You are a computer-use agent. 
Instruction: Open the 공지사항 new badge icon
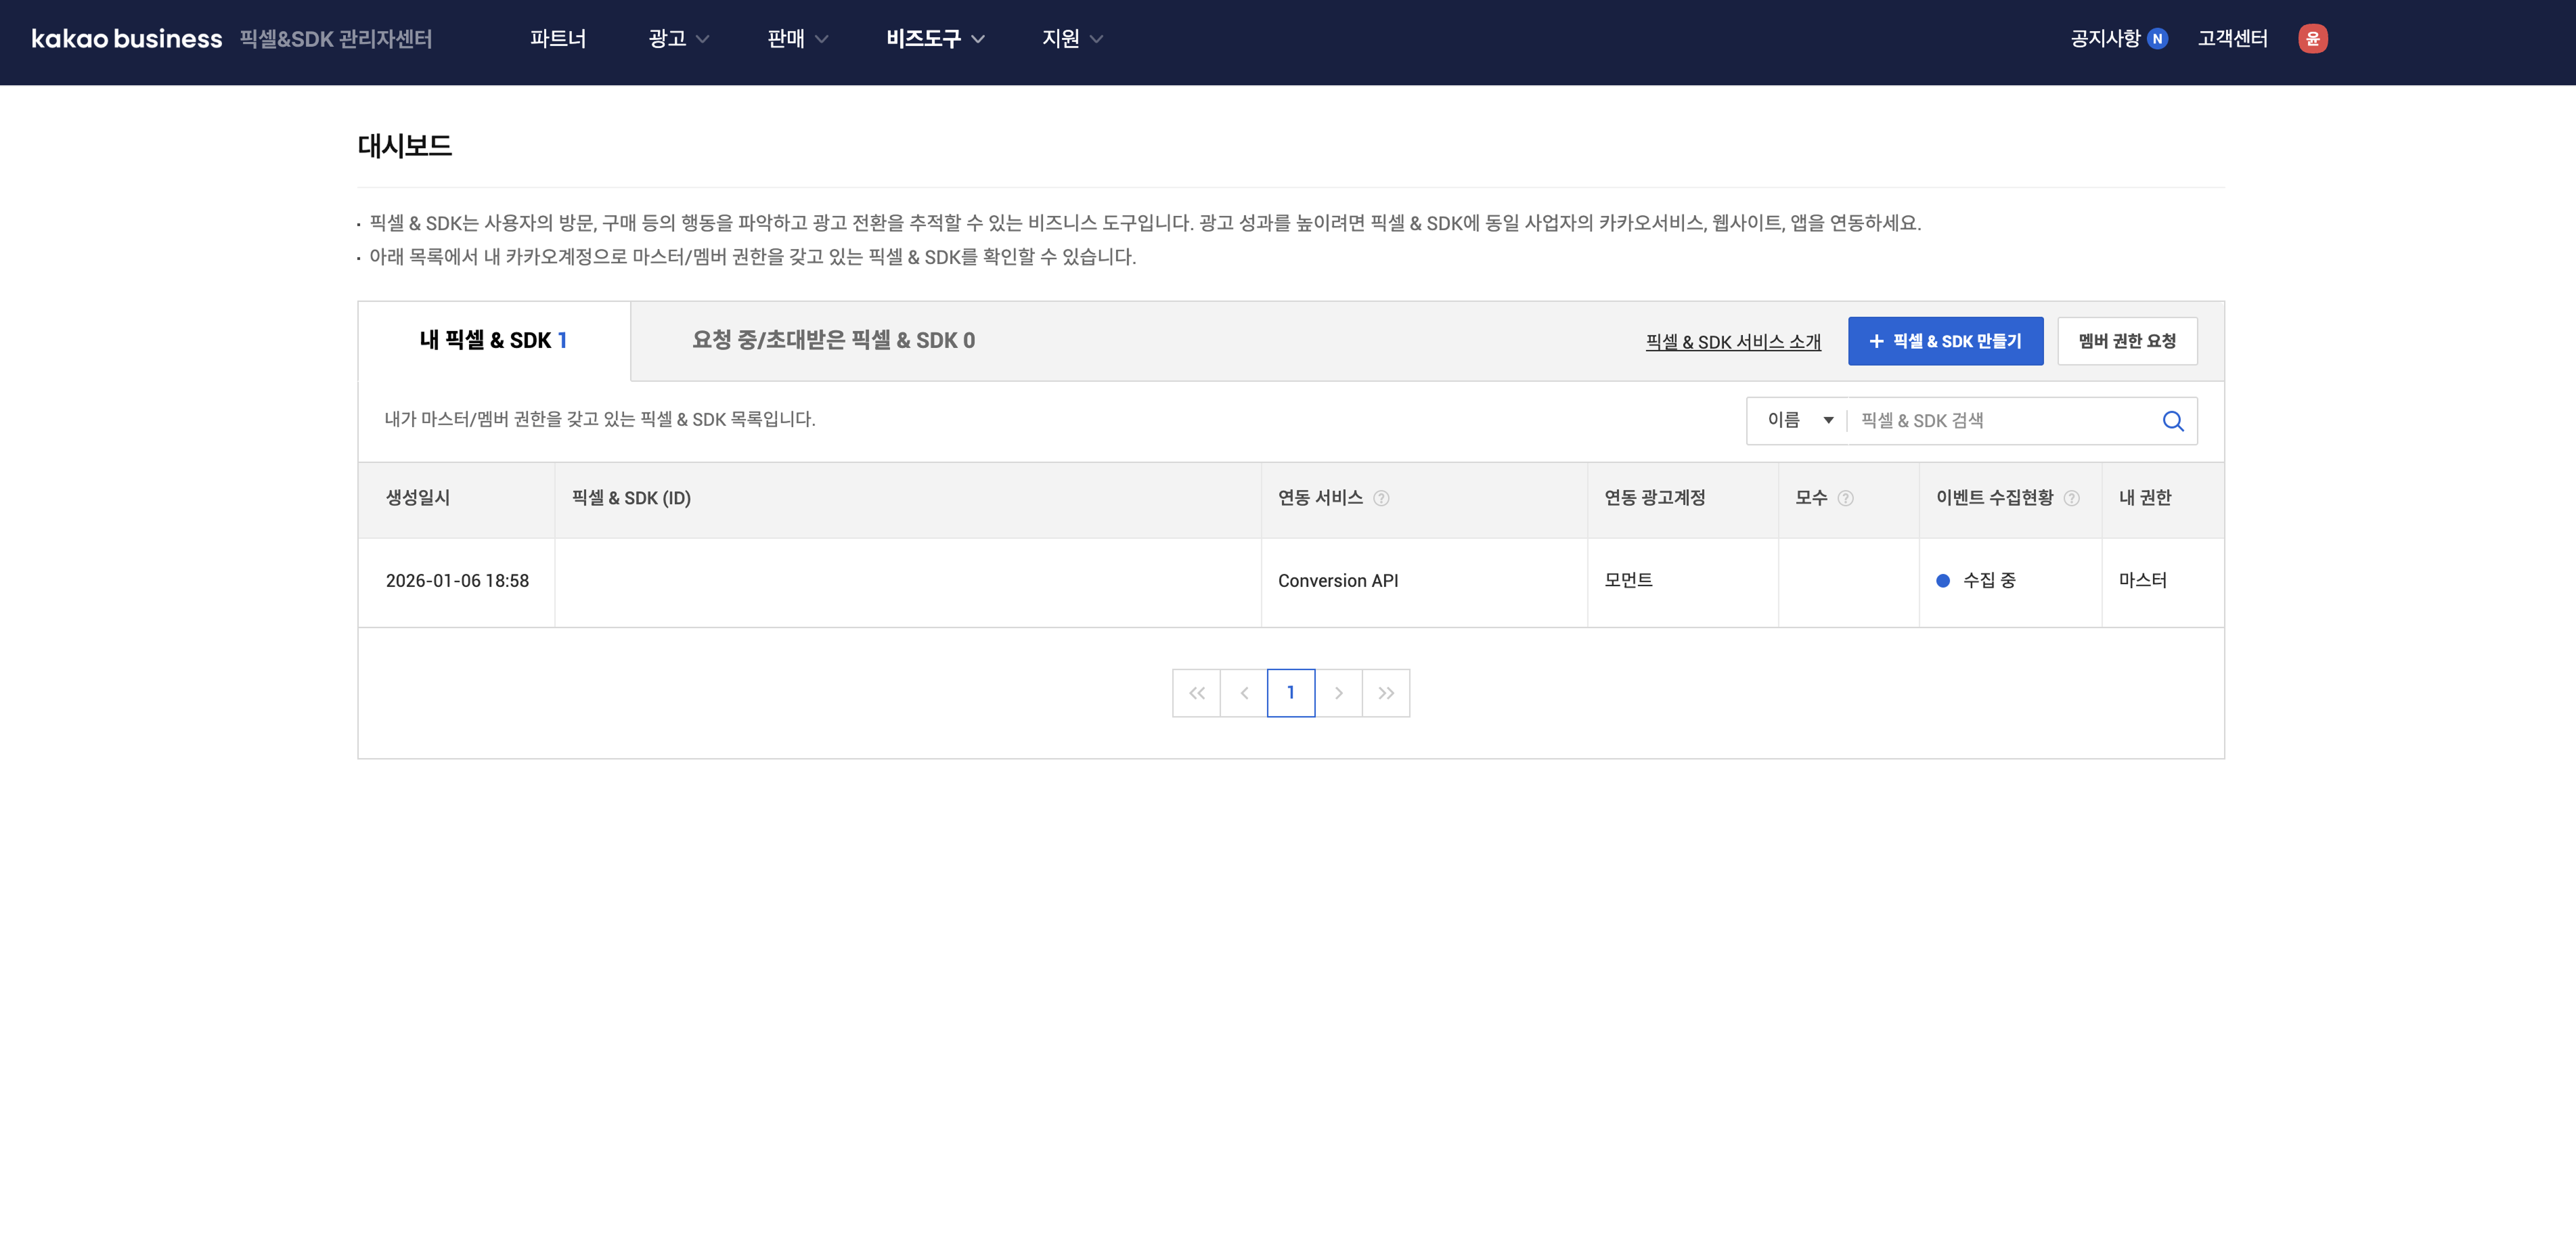(2157, 39)
